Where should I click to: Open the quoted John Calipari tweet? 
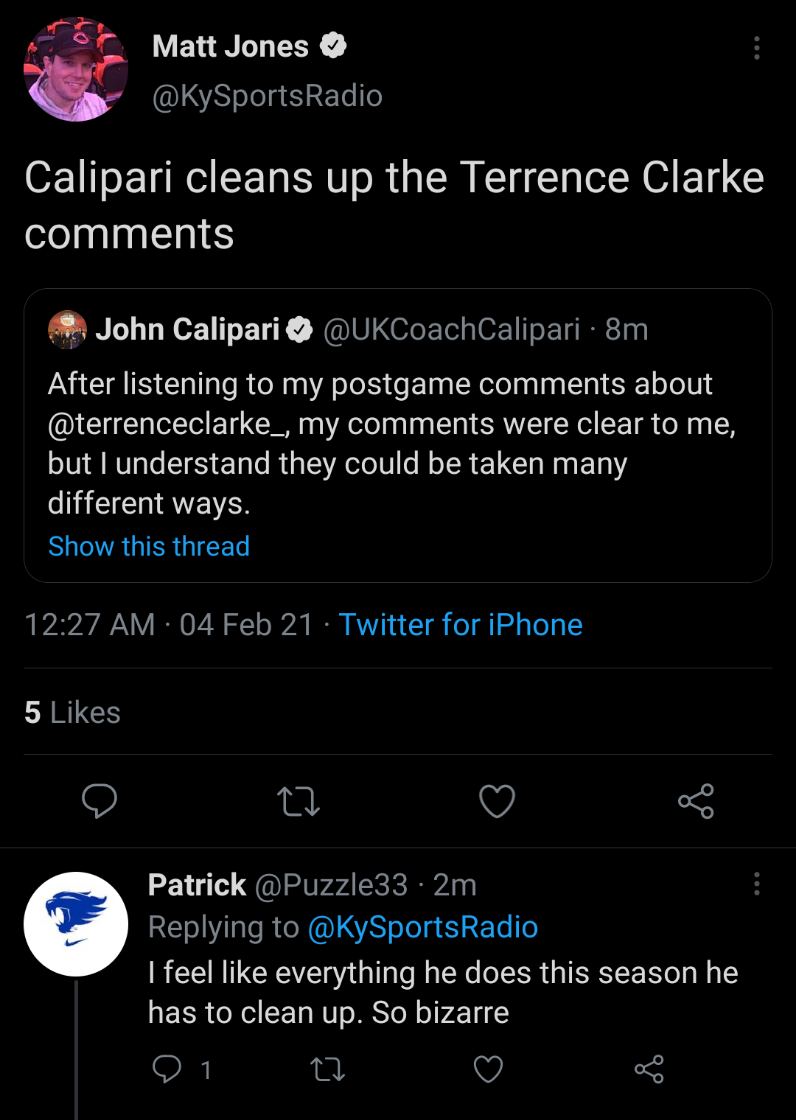click(x=398, y=444)
